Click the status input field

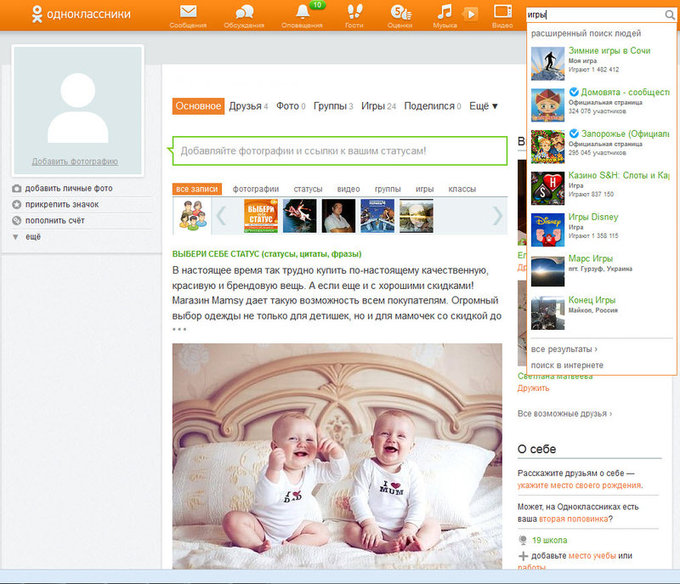pyautogui.click(x=340, y=151)
